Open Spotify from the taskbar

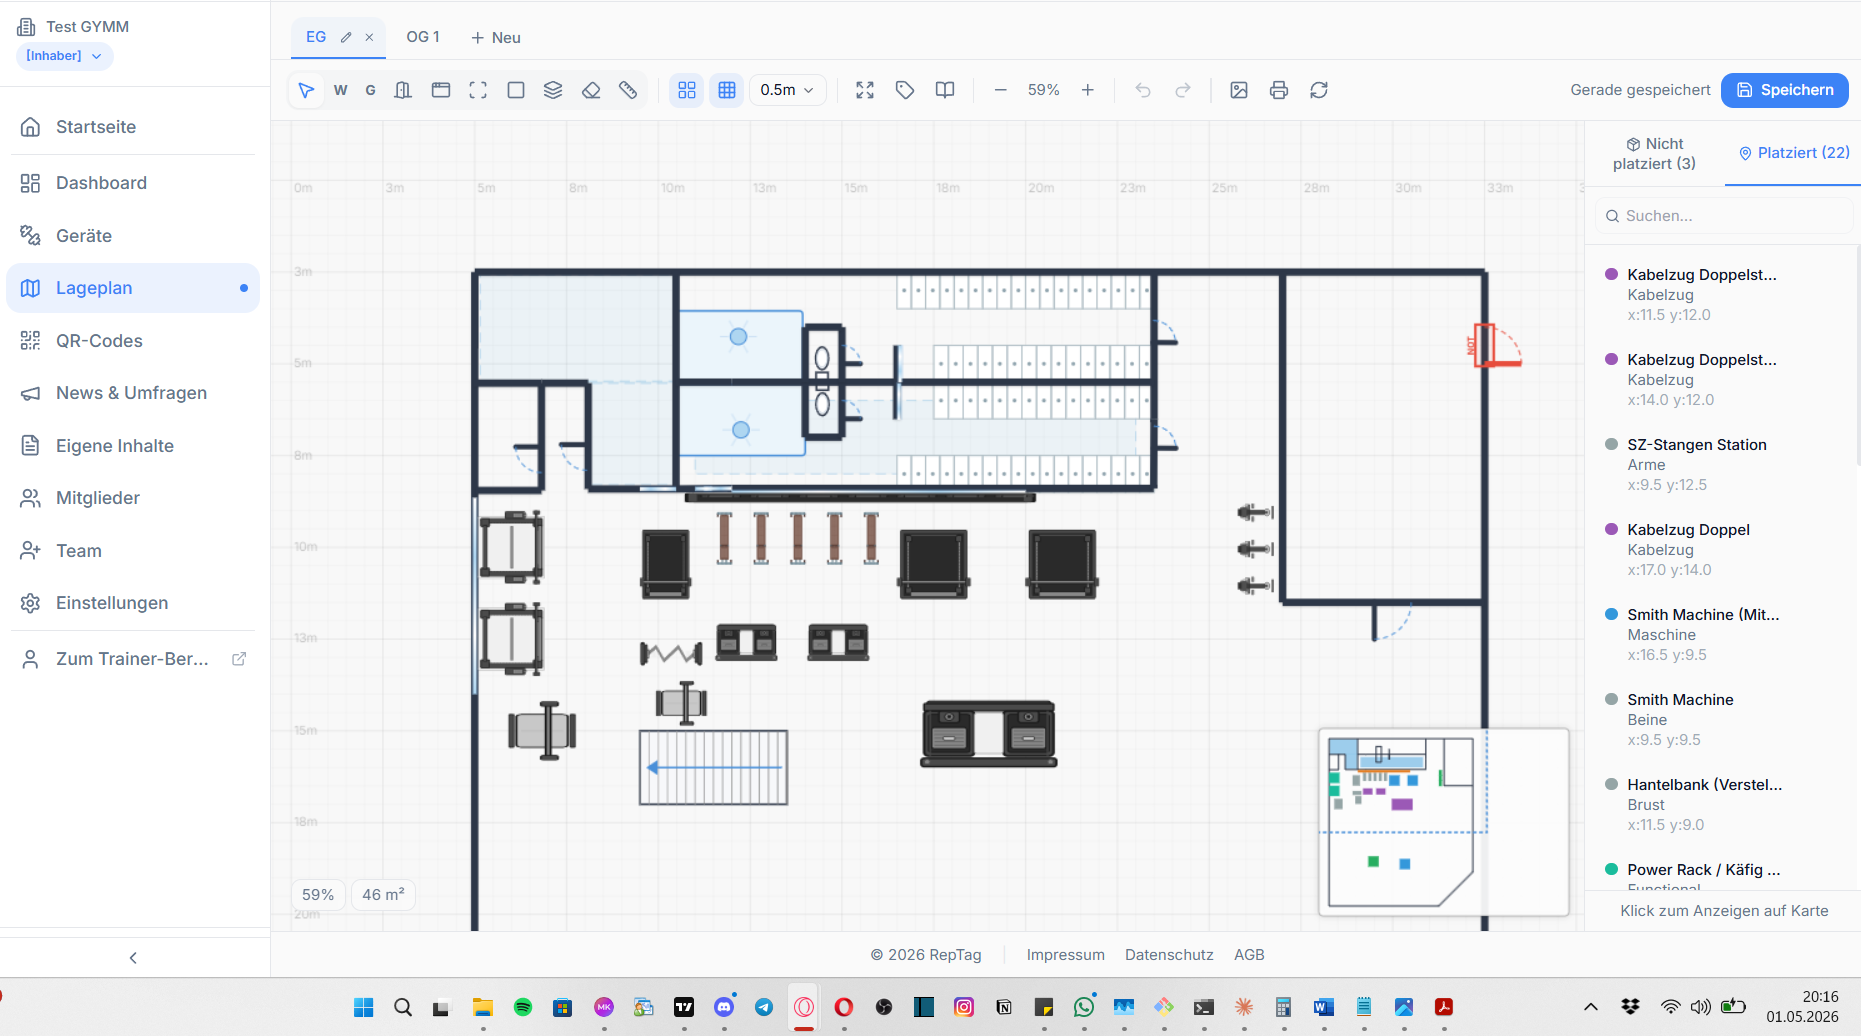(x=523, y=1007)
